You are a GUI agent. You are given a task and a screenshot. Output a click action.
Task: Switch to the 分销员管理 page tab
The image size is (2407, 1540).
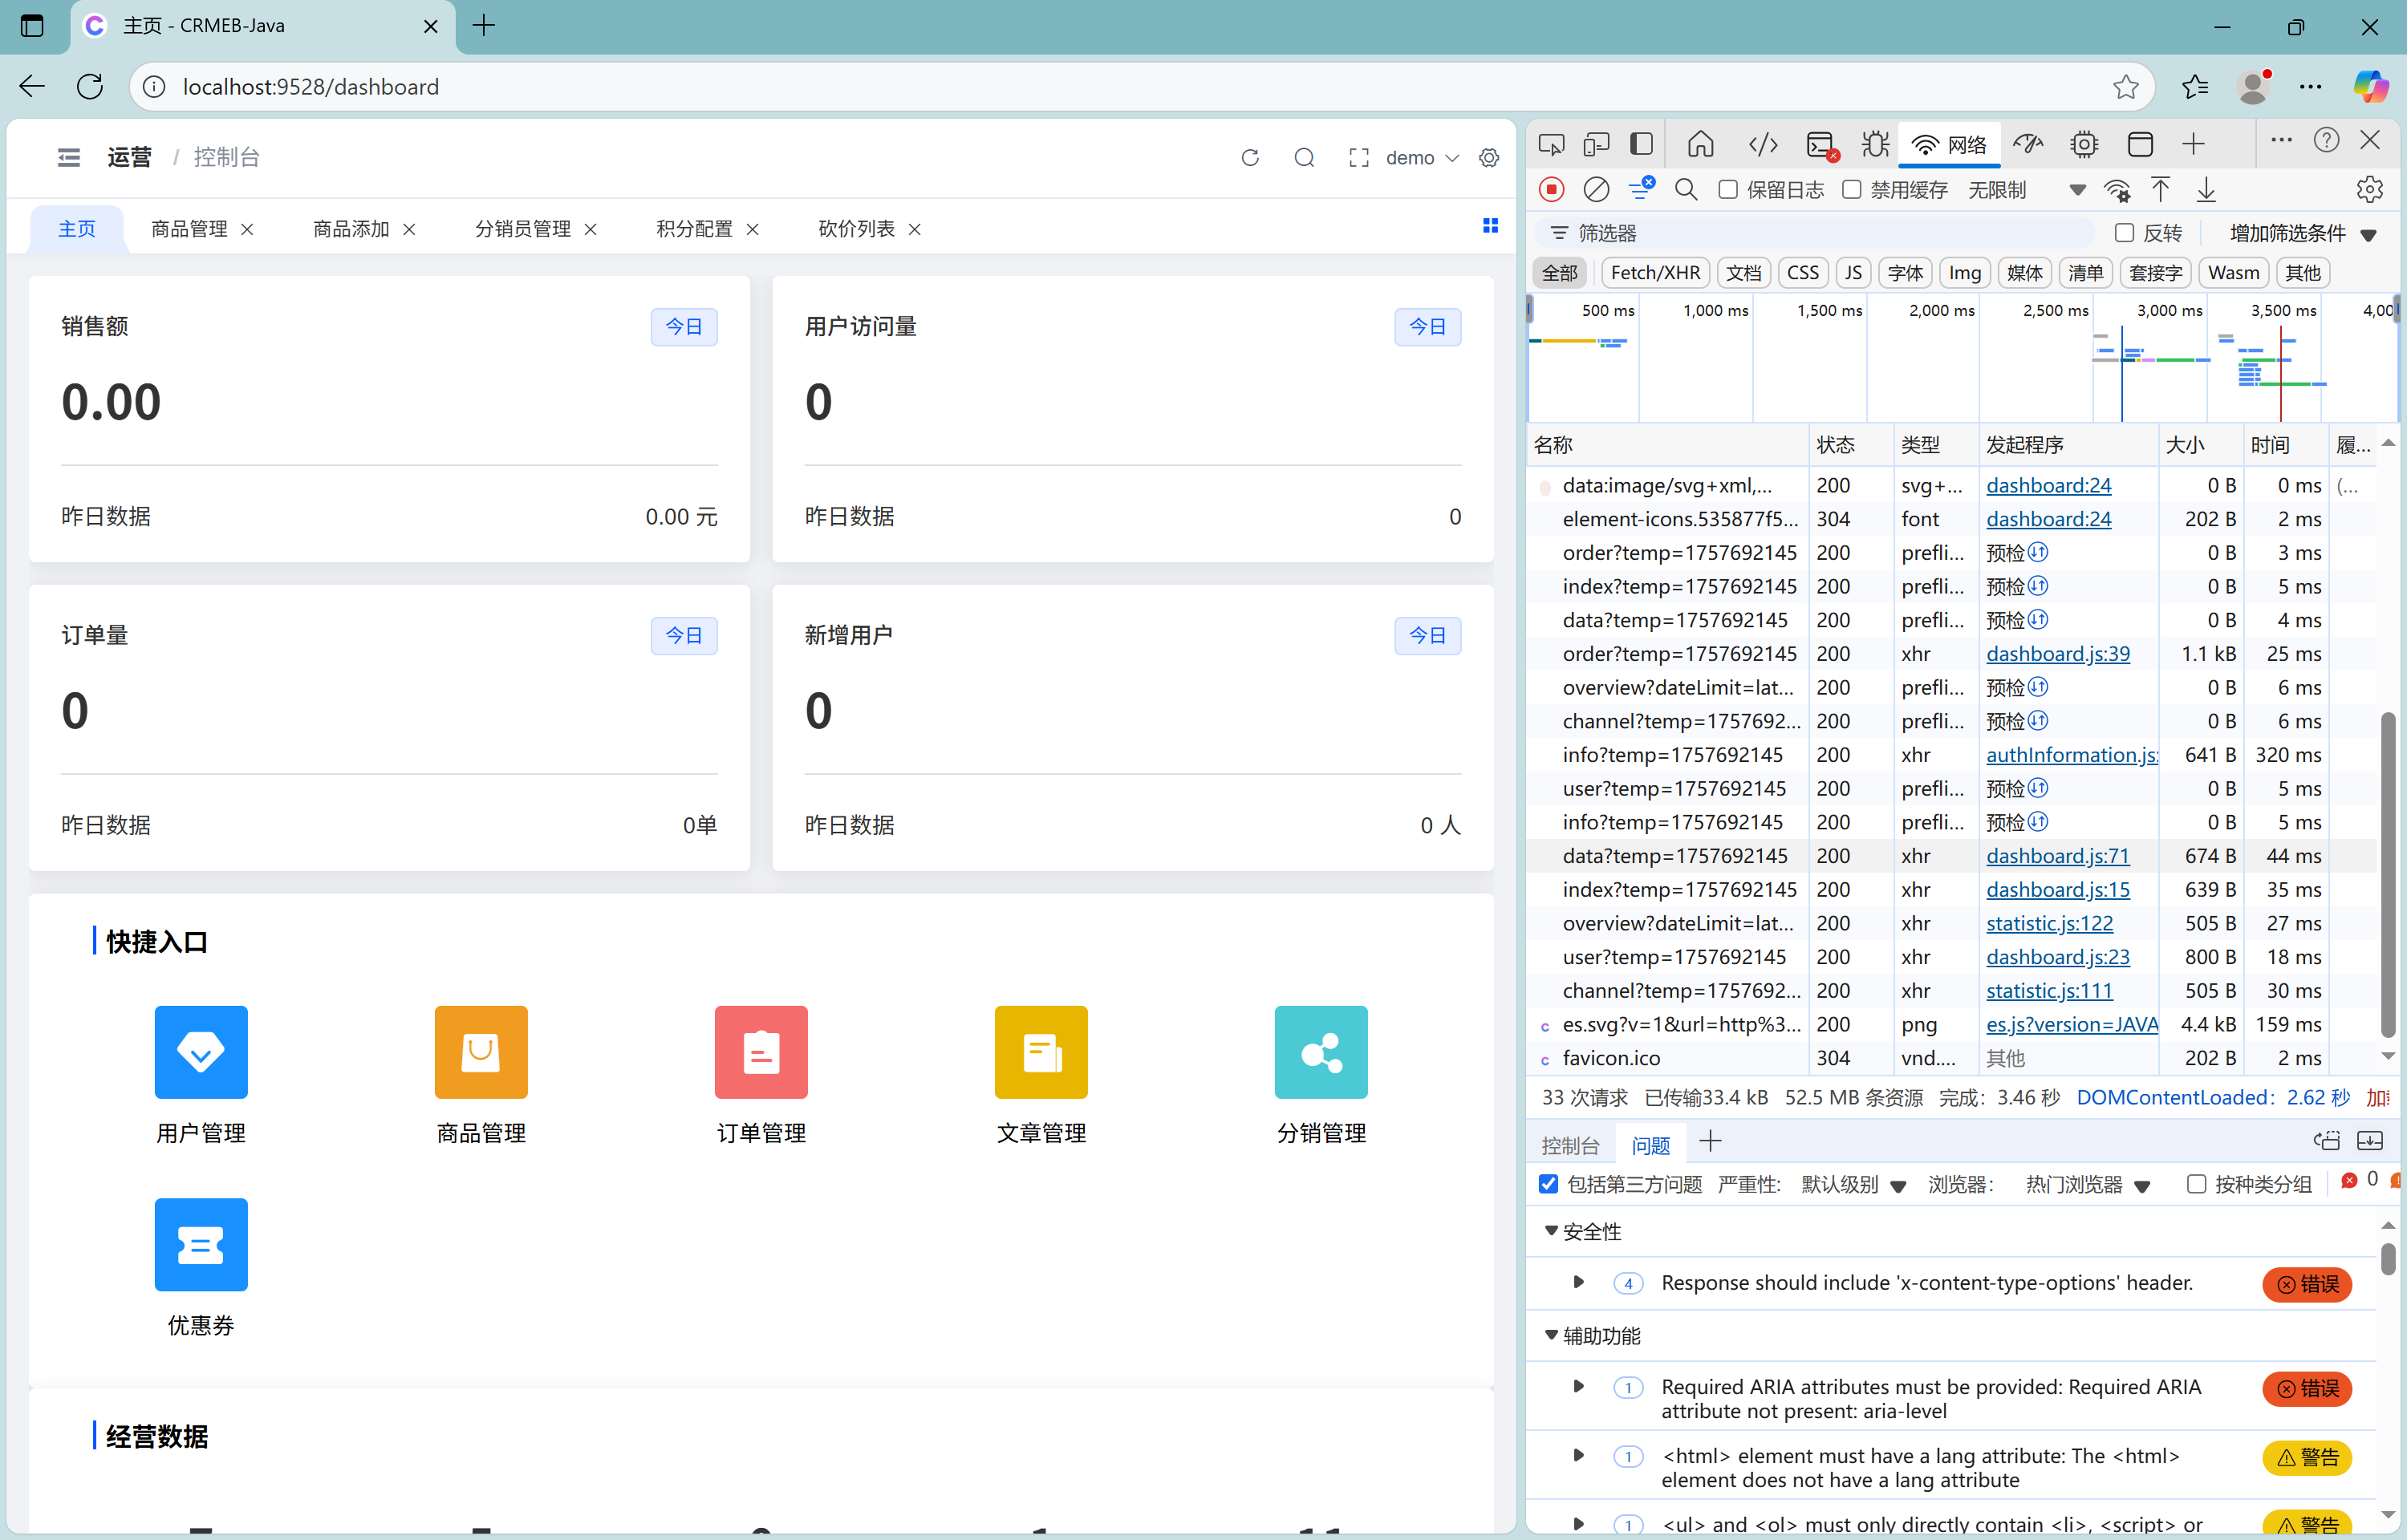coord(522,229)
